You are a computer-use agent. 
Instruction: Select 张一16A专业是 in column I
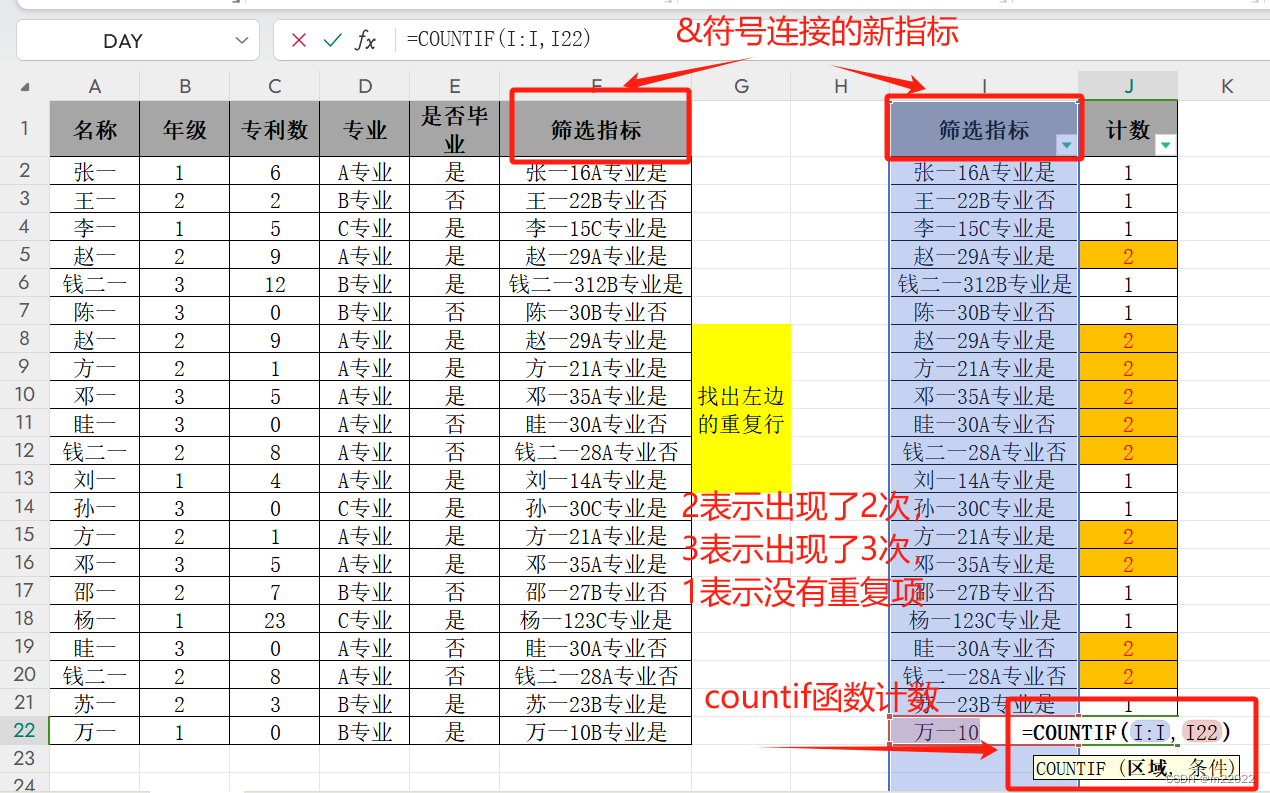(x=984, y=171)
